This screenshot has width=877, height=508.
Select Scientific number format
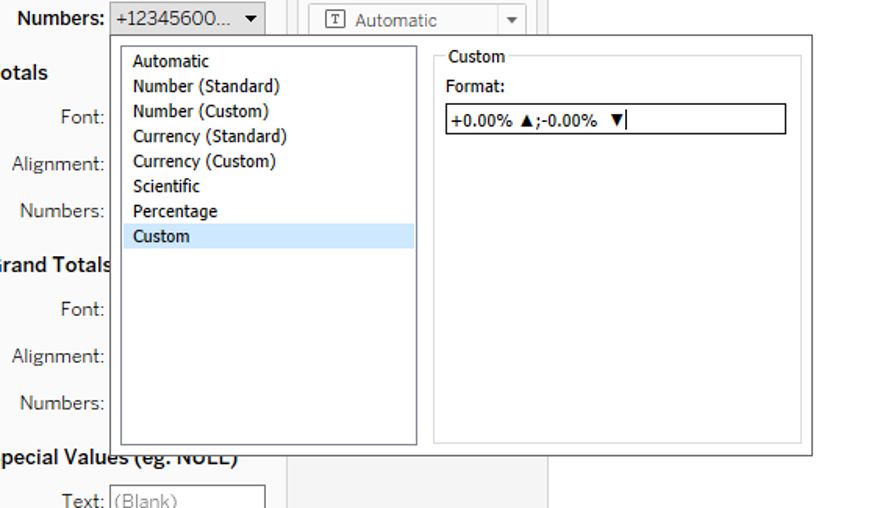click(166, 186)
